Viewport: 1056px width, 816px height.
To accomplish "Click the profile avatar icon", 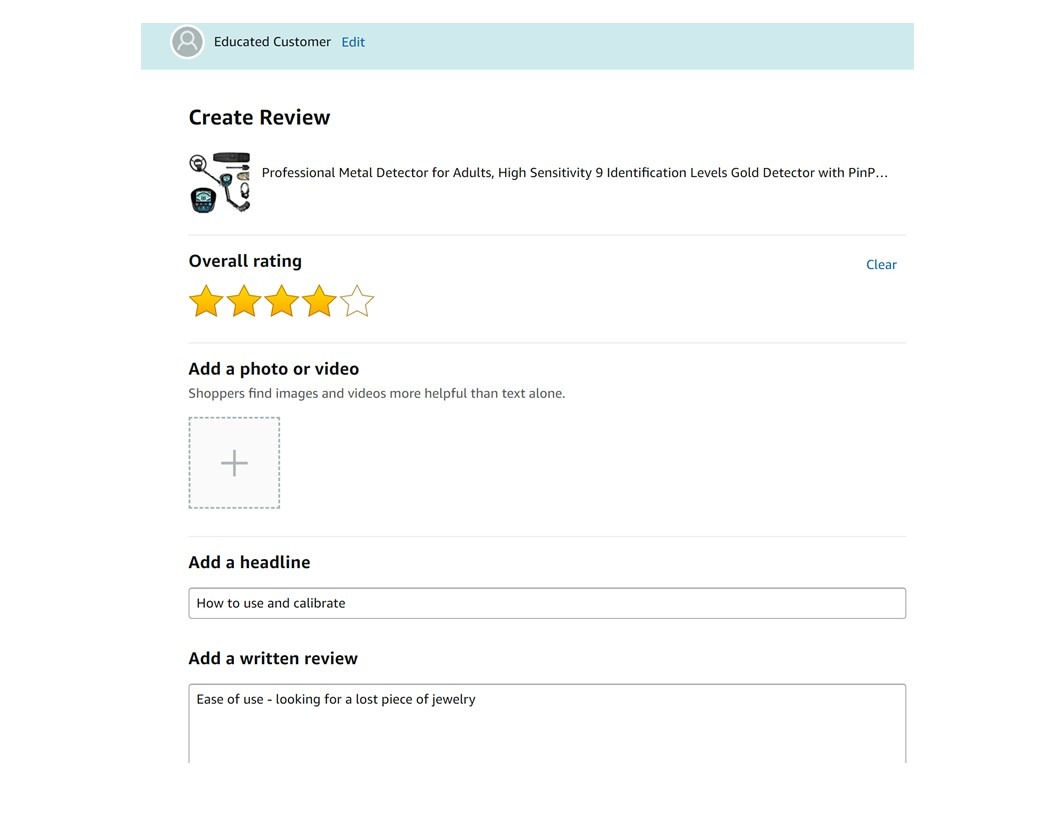I will [187, 42].
